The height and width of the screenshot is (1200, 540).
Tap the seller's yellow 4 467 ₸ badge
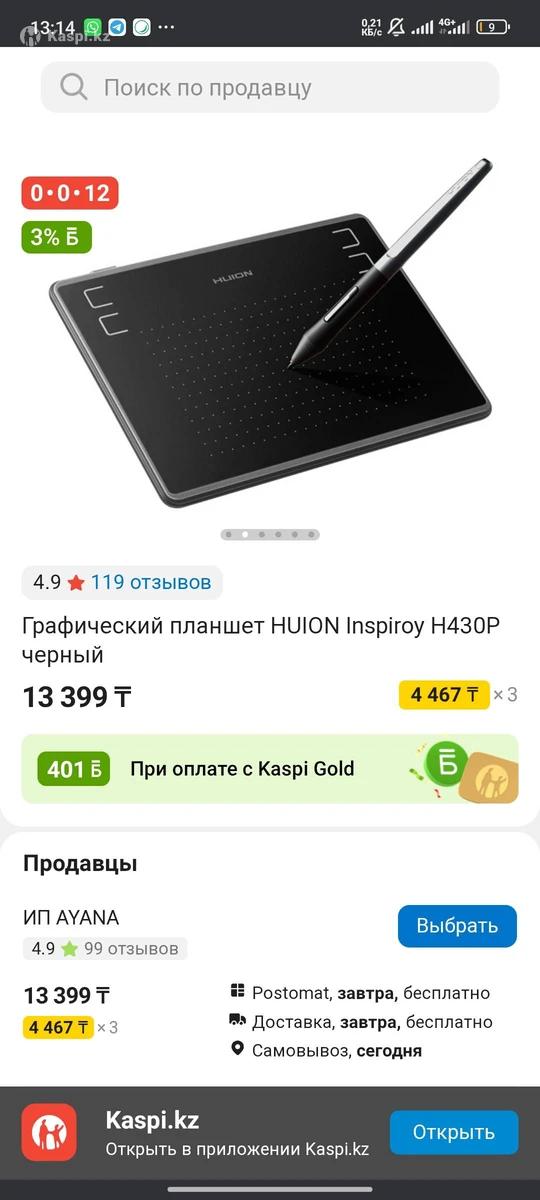(x=58, y=1027)
